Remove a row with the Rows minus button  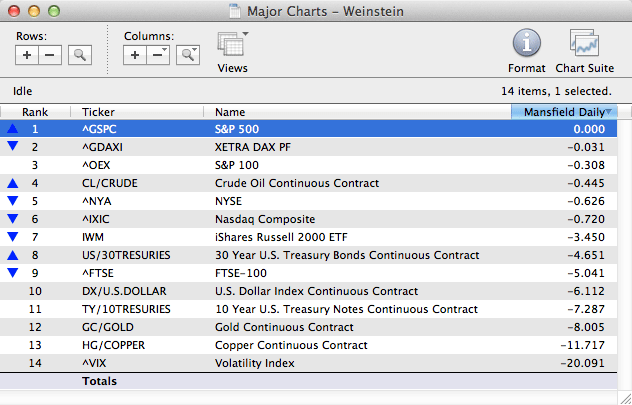50,55
